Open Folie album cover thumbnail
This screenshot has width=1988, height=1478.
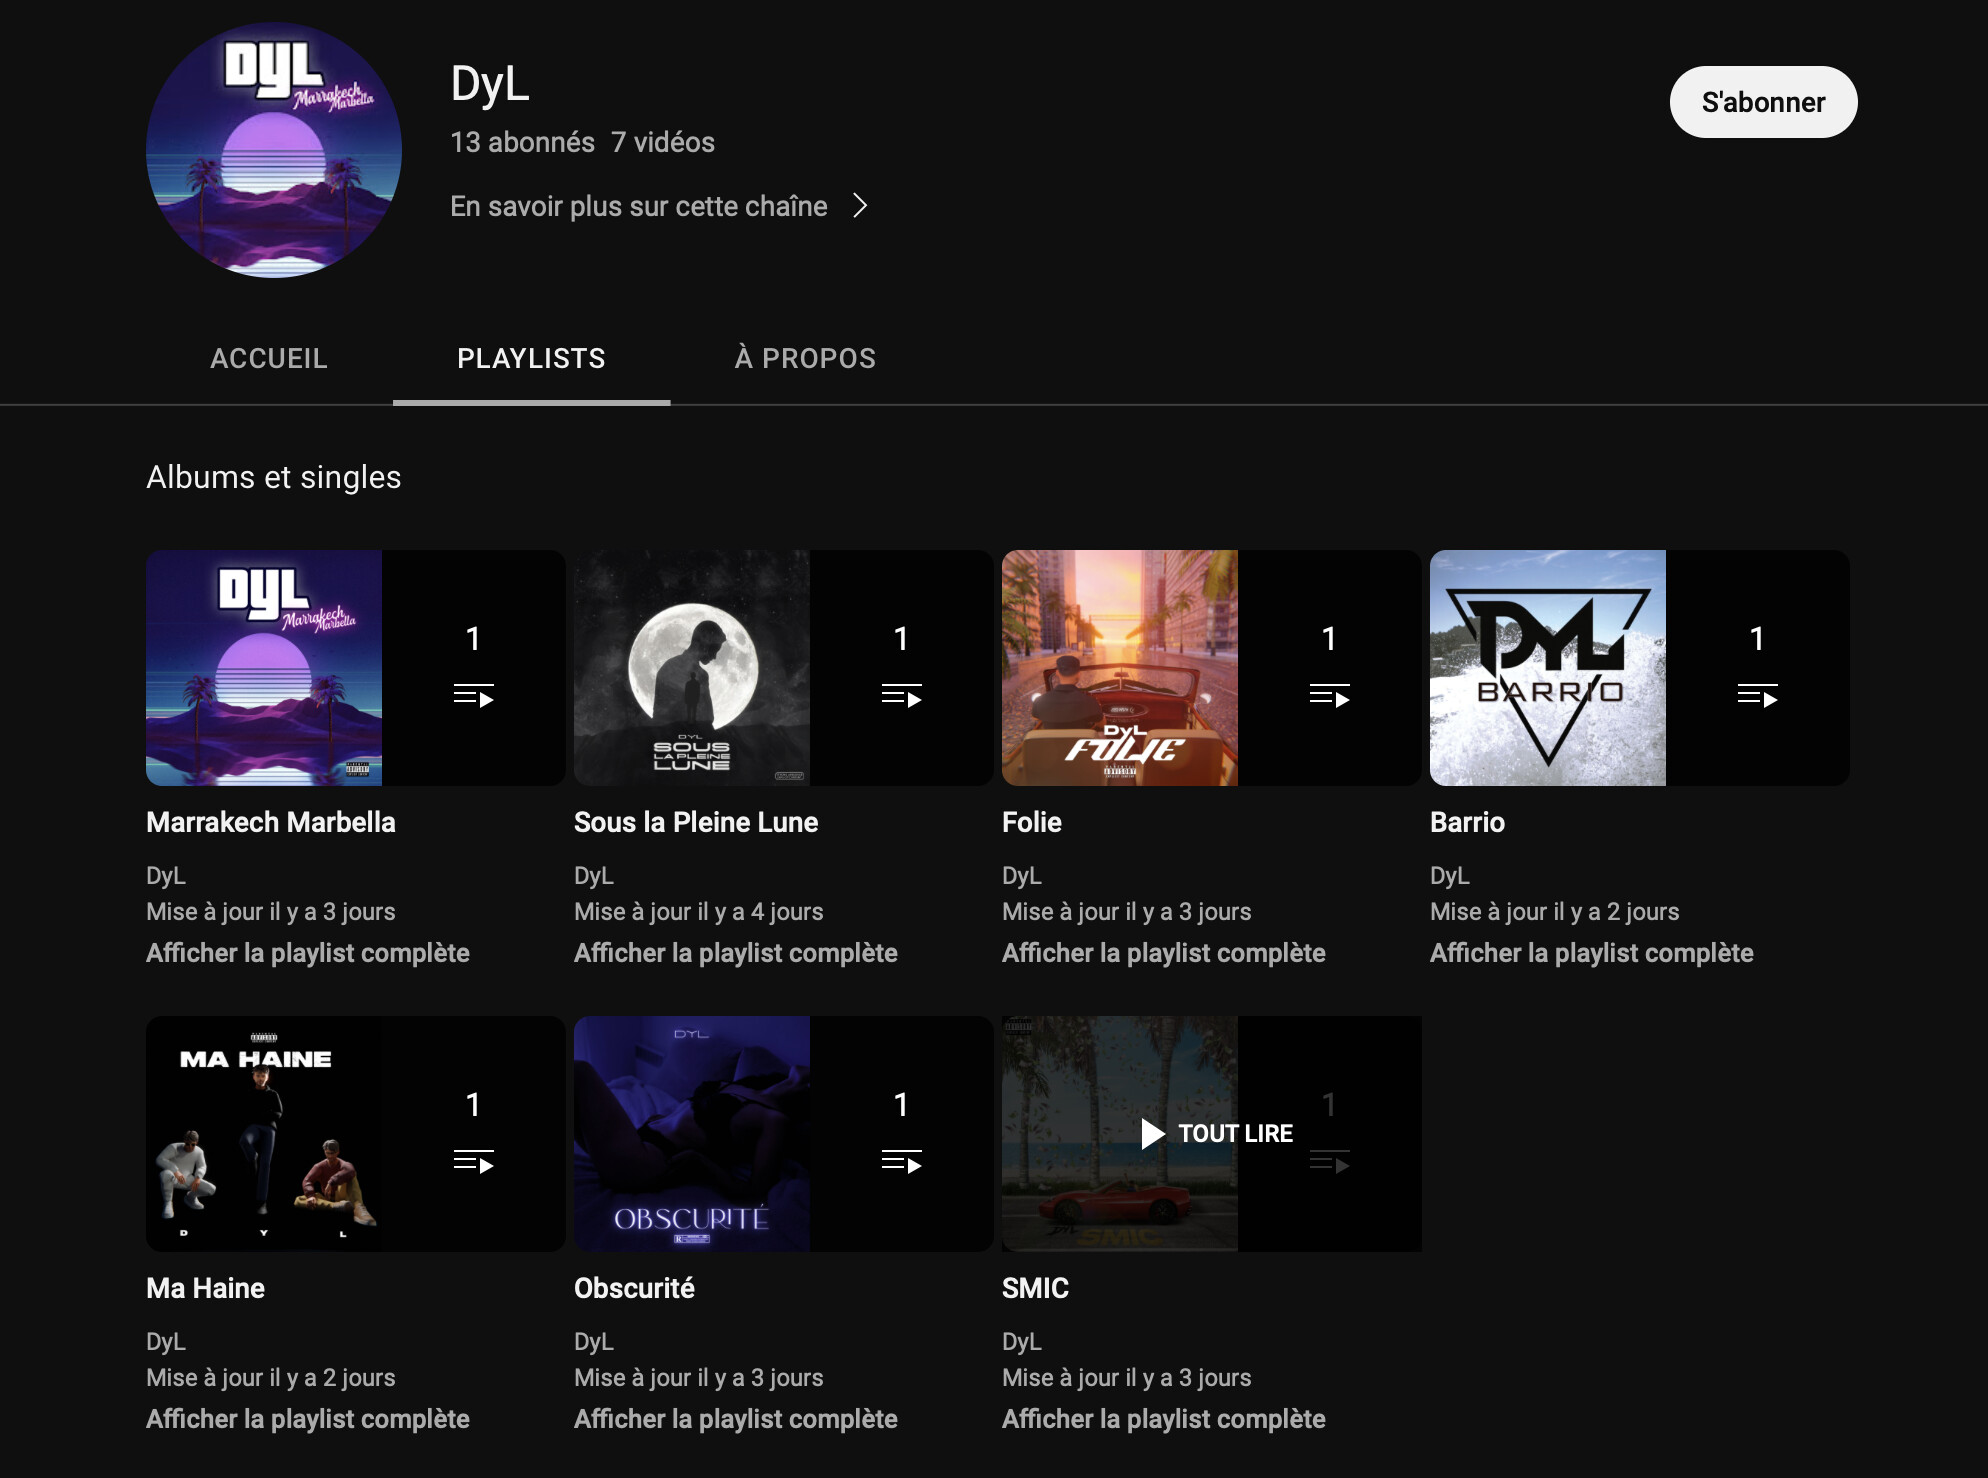[x=1120, y=668]
